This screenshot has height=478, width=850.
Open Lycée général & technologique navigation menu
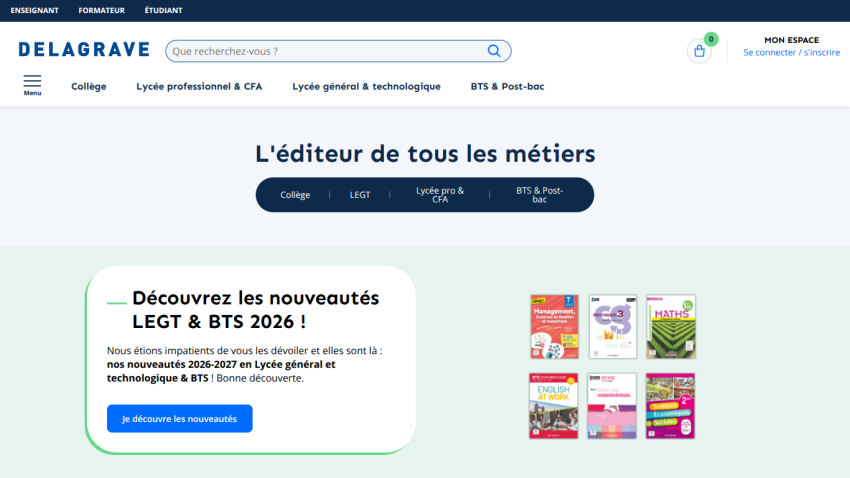click(x=366, y=86)
